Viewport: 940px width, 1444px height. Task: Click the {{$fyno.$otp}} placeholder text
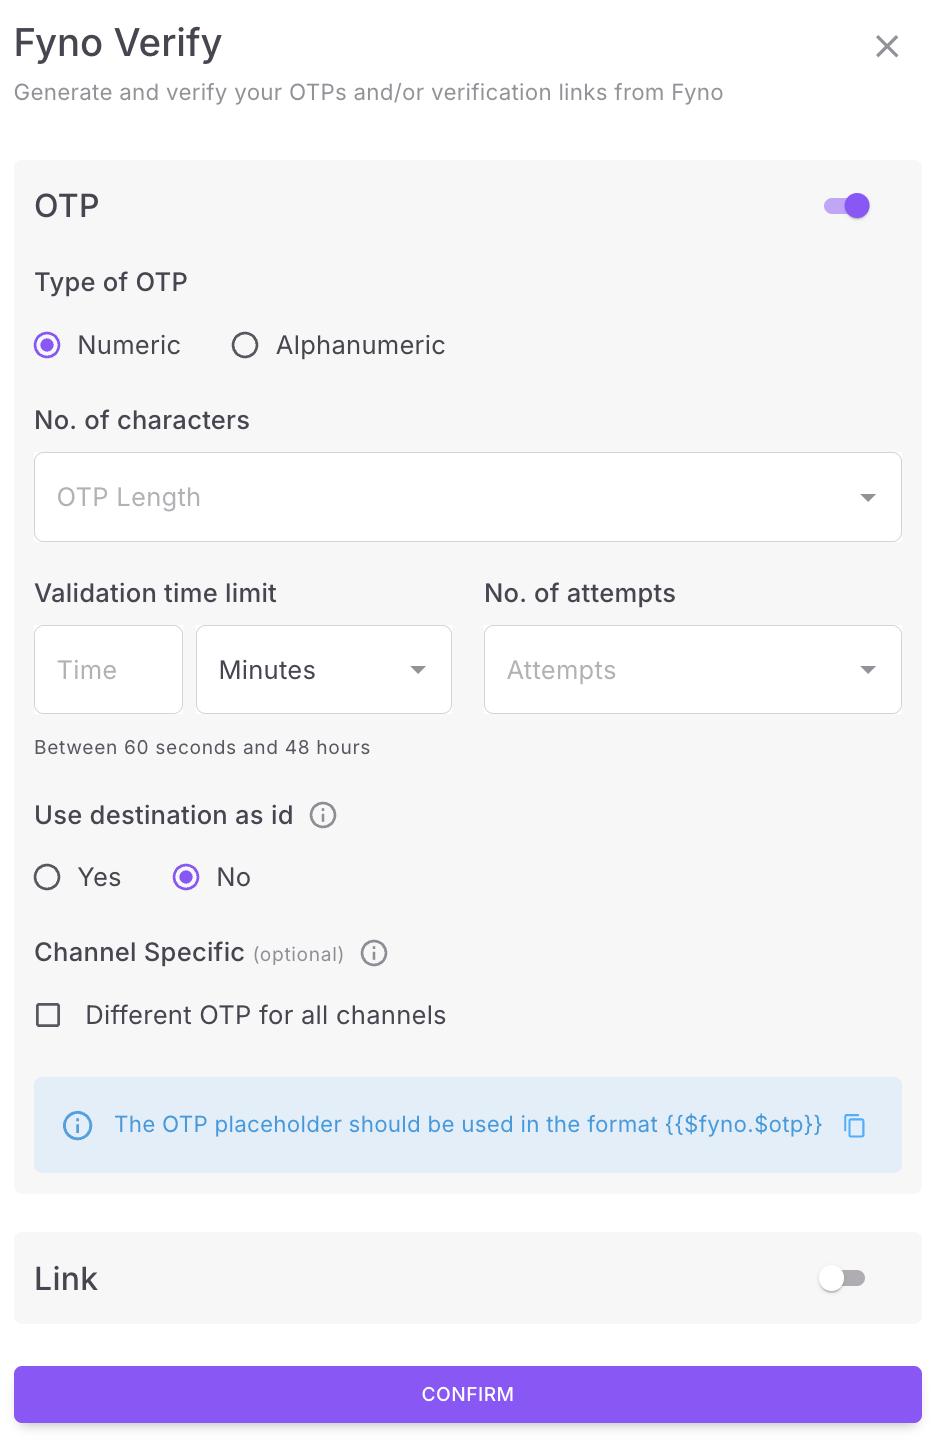pyautogui.click(x=743, y=1124)
